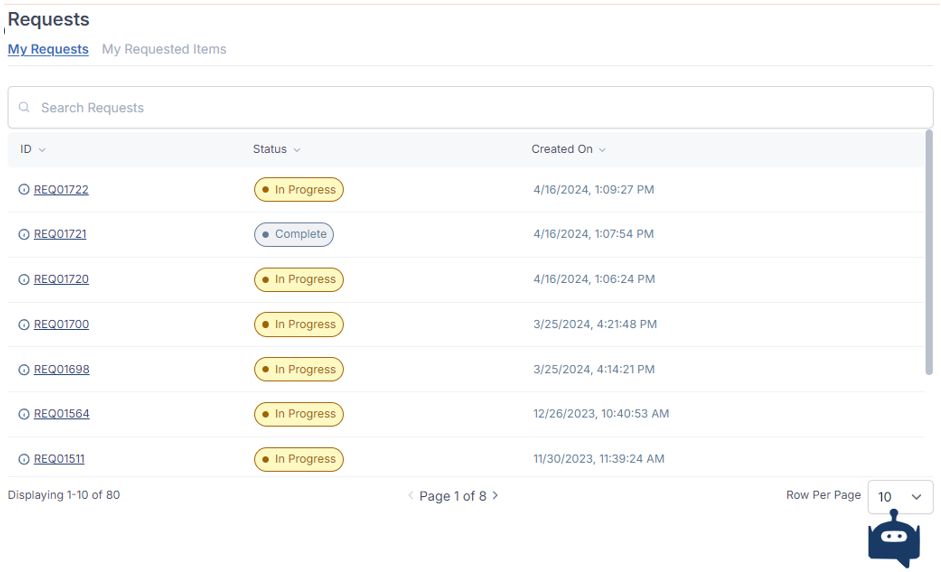Open request REQ01564

(x=61, y=414)
